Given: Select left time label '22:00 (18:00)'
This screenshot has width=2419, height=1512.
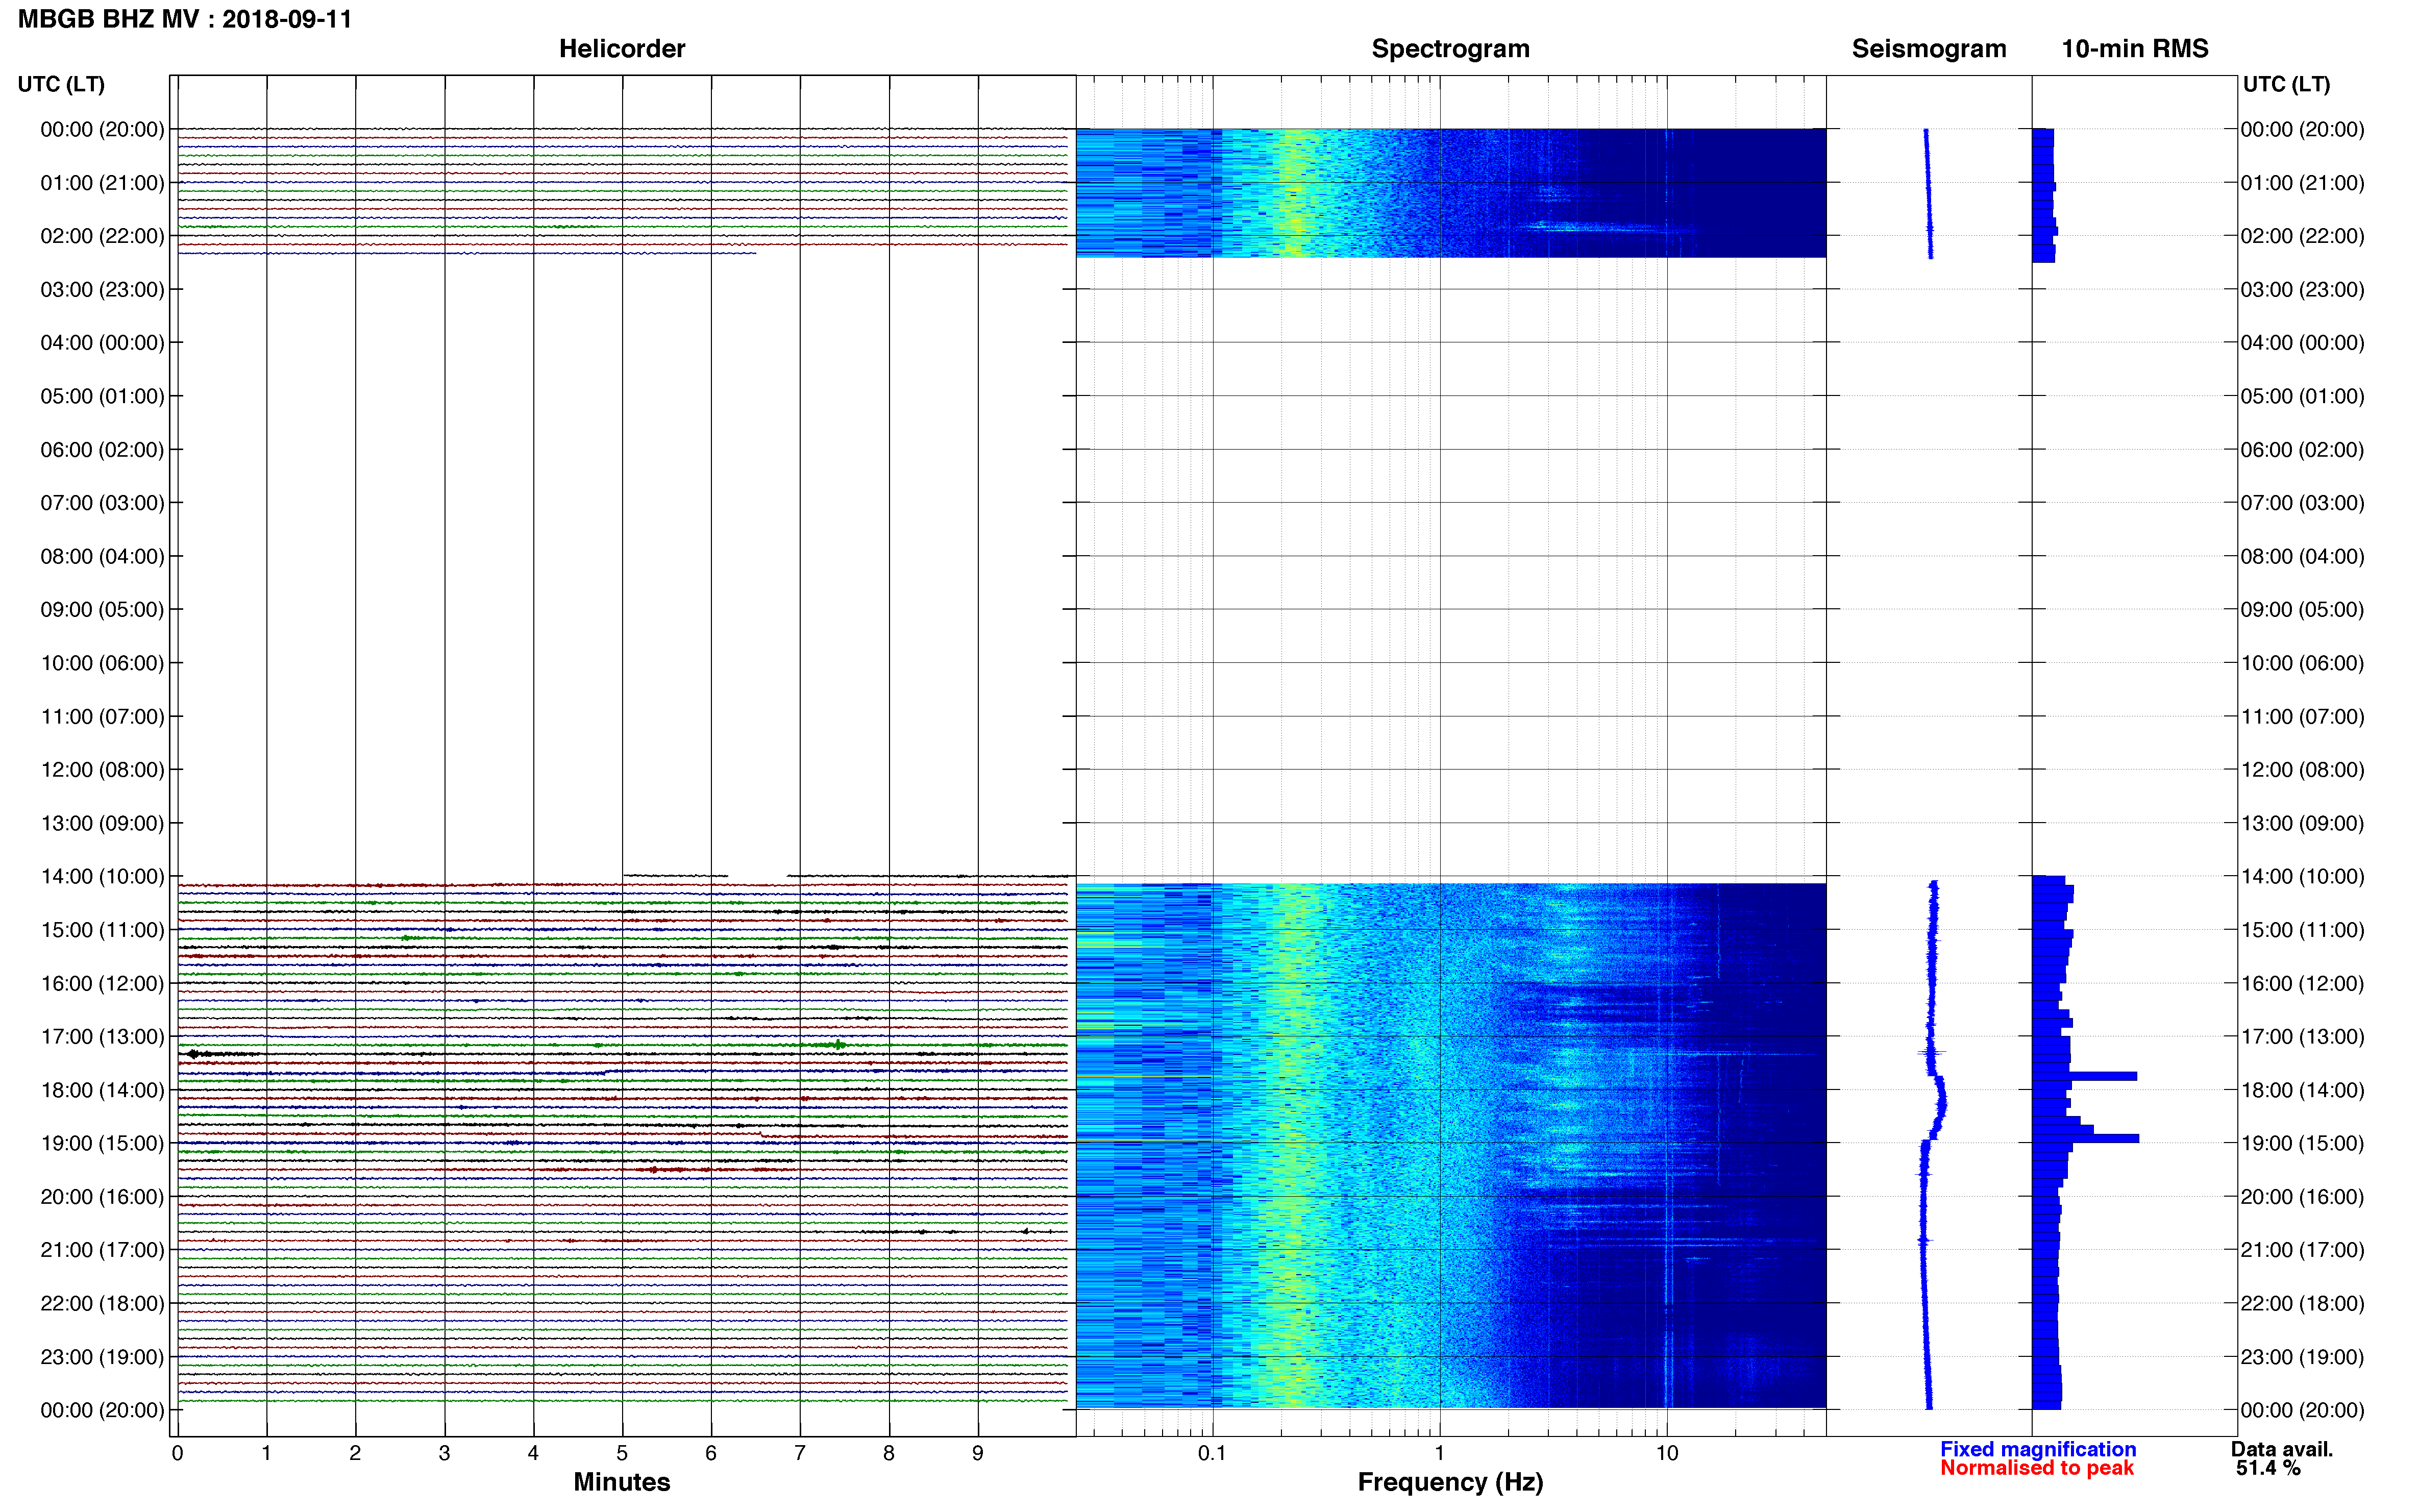Looking at the screenshot, I should click(x=102, y=1303).
